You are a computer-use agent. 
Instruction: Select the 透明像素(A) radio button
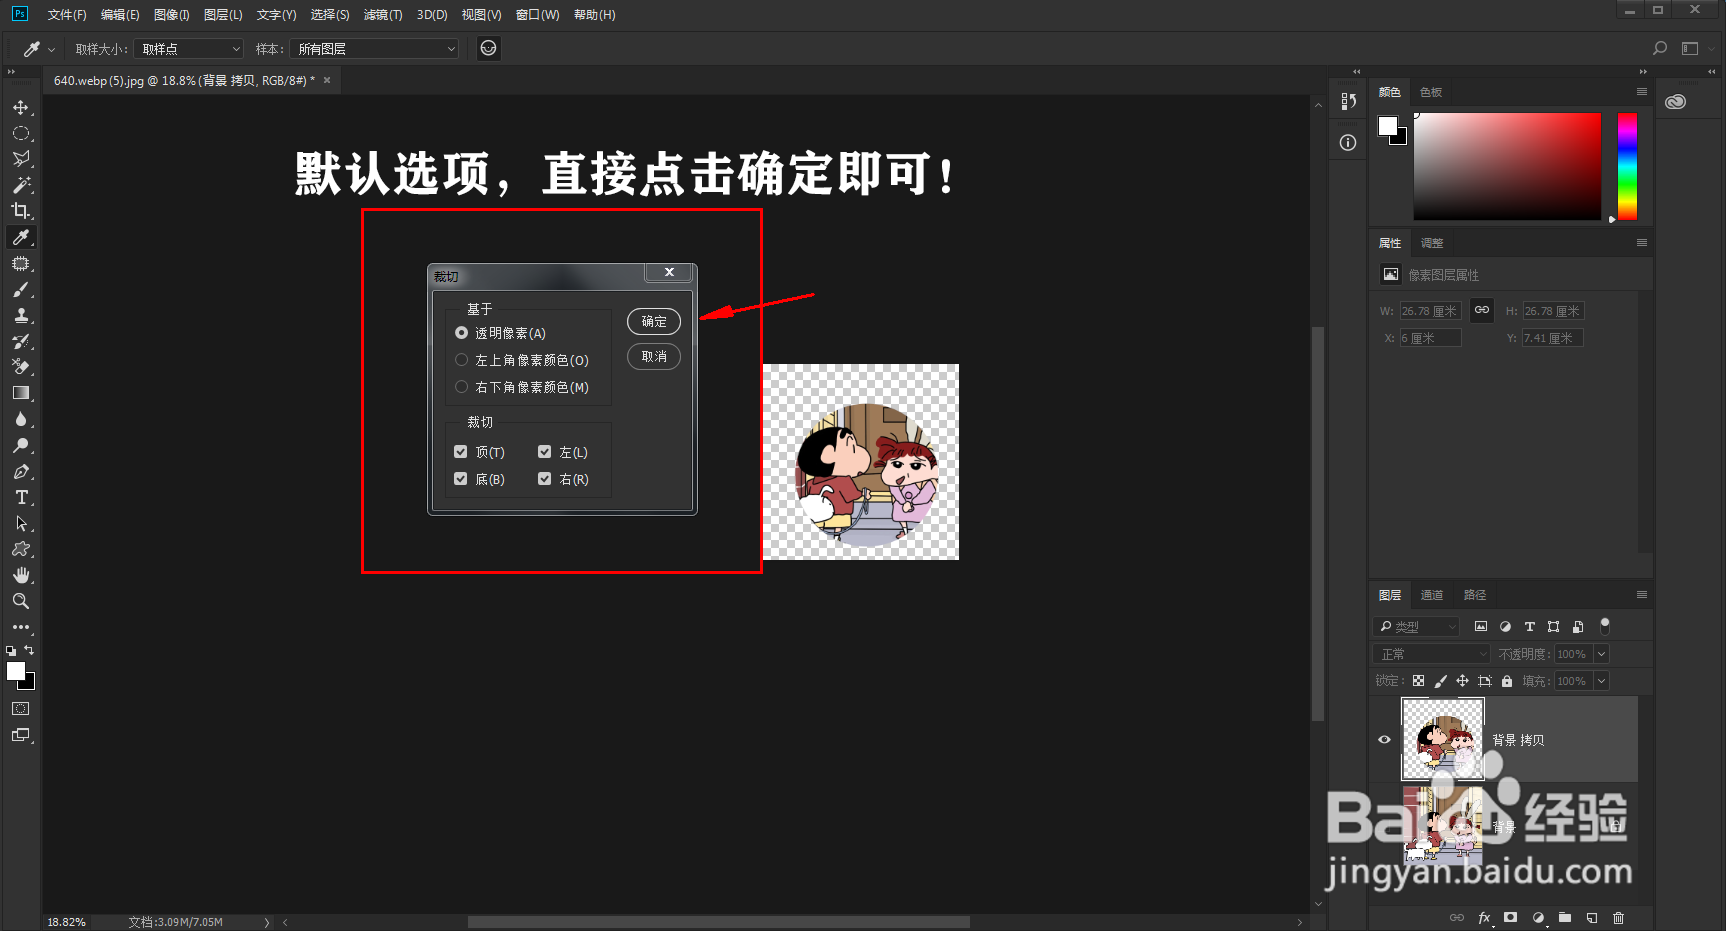point(461,332)
